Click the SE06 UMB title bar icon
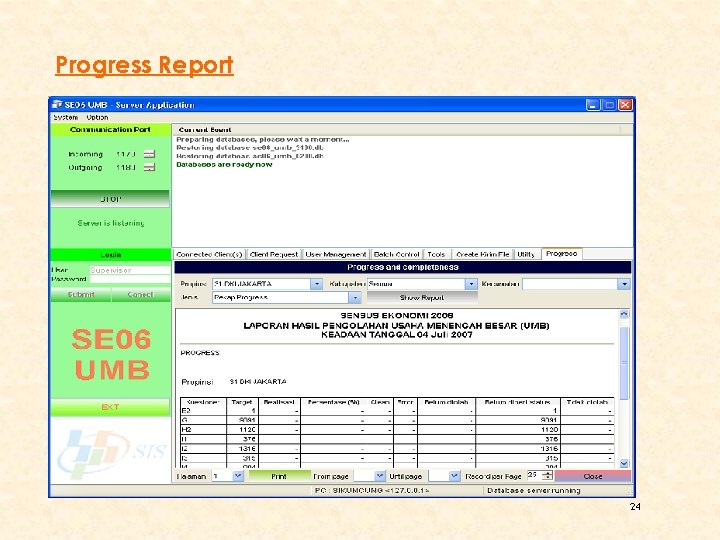This screenshot has width=720, height=540. [x=57, y=104]
